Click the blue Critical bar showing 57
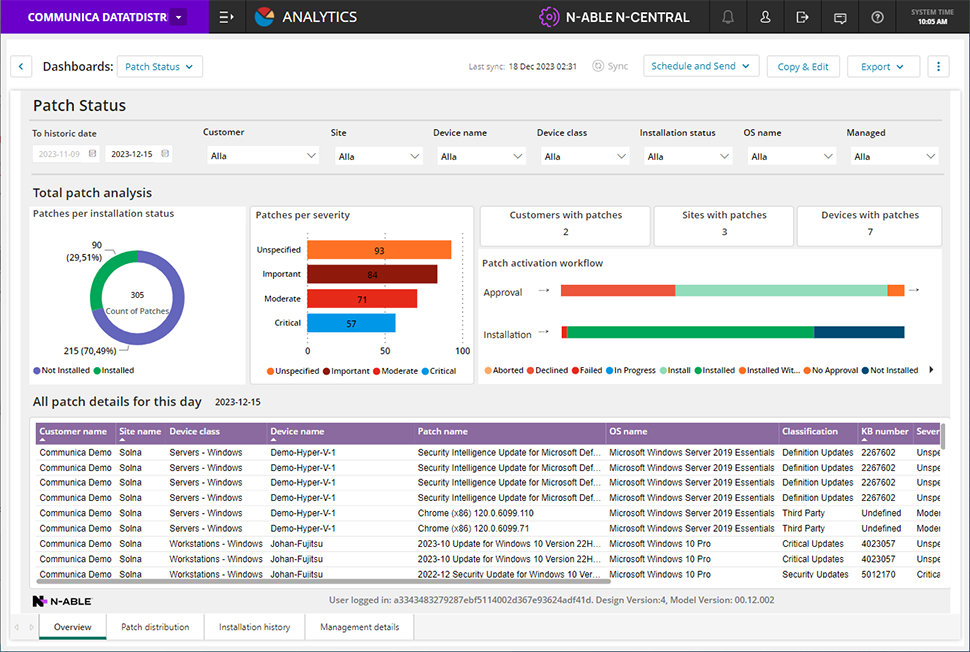This screenshot has height=652, width=970. pyautogui.click(x=351, y=323)
